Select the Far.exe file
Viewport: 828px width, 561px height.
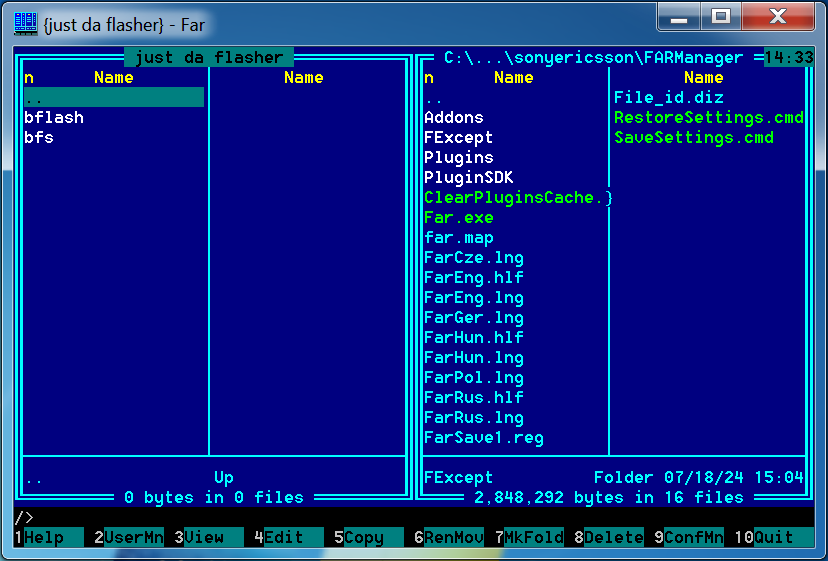[459, 218]
